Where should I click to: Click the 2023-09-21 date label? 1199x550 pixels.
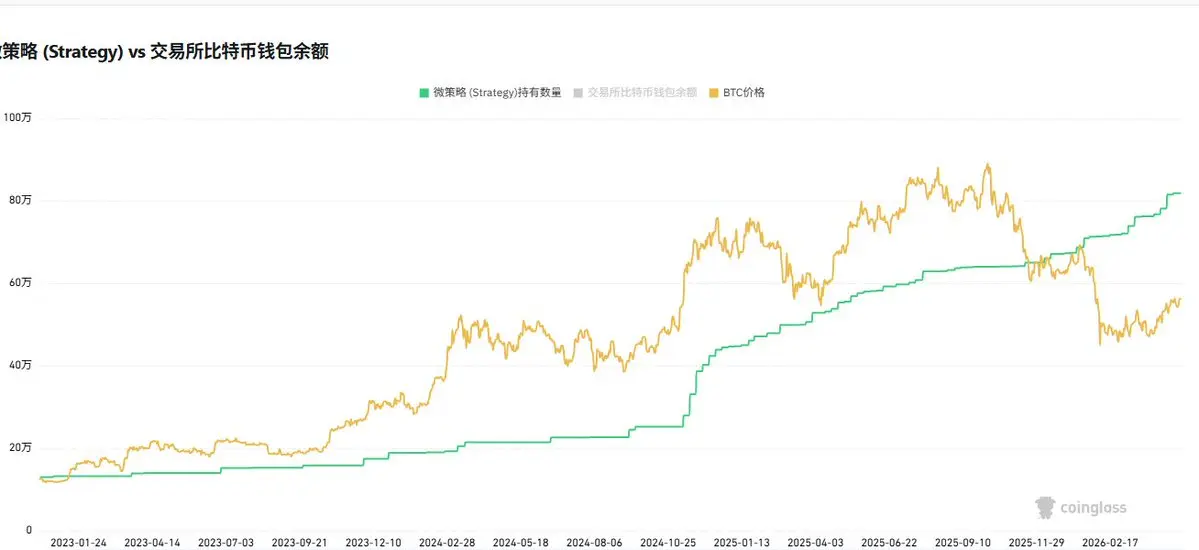[300, 542]
